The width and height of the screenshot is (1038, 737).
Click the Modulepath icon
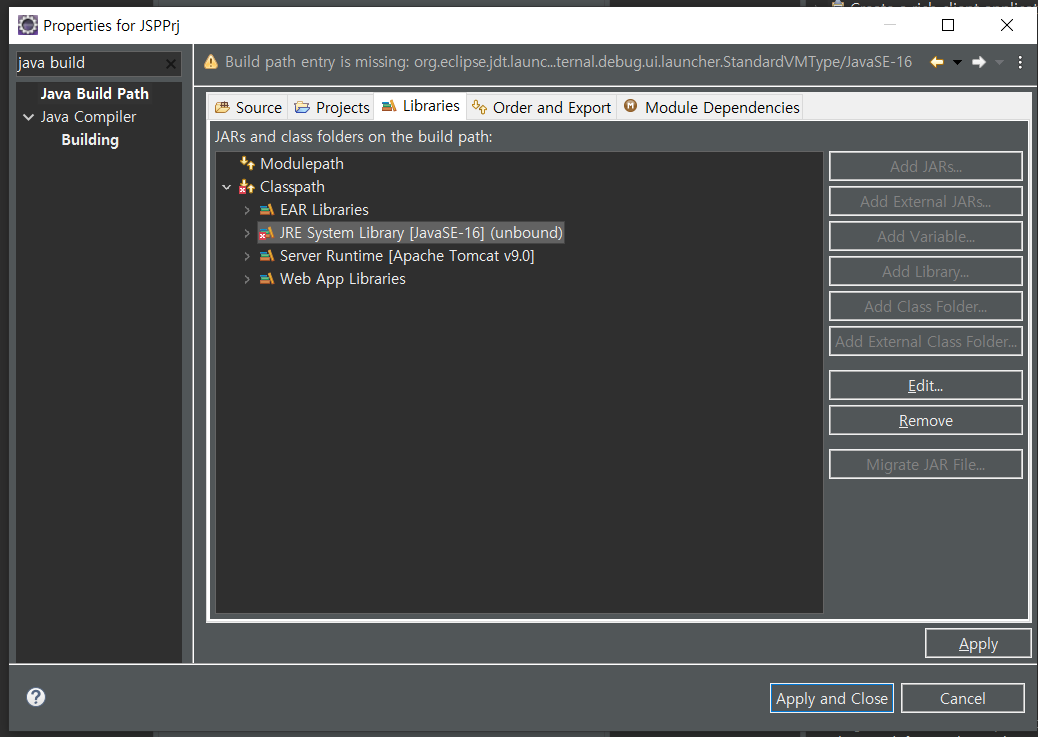pyautogui.click(x=248, y=163)
